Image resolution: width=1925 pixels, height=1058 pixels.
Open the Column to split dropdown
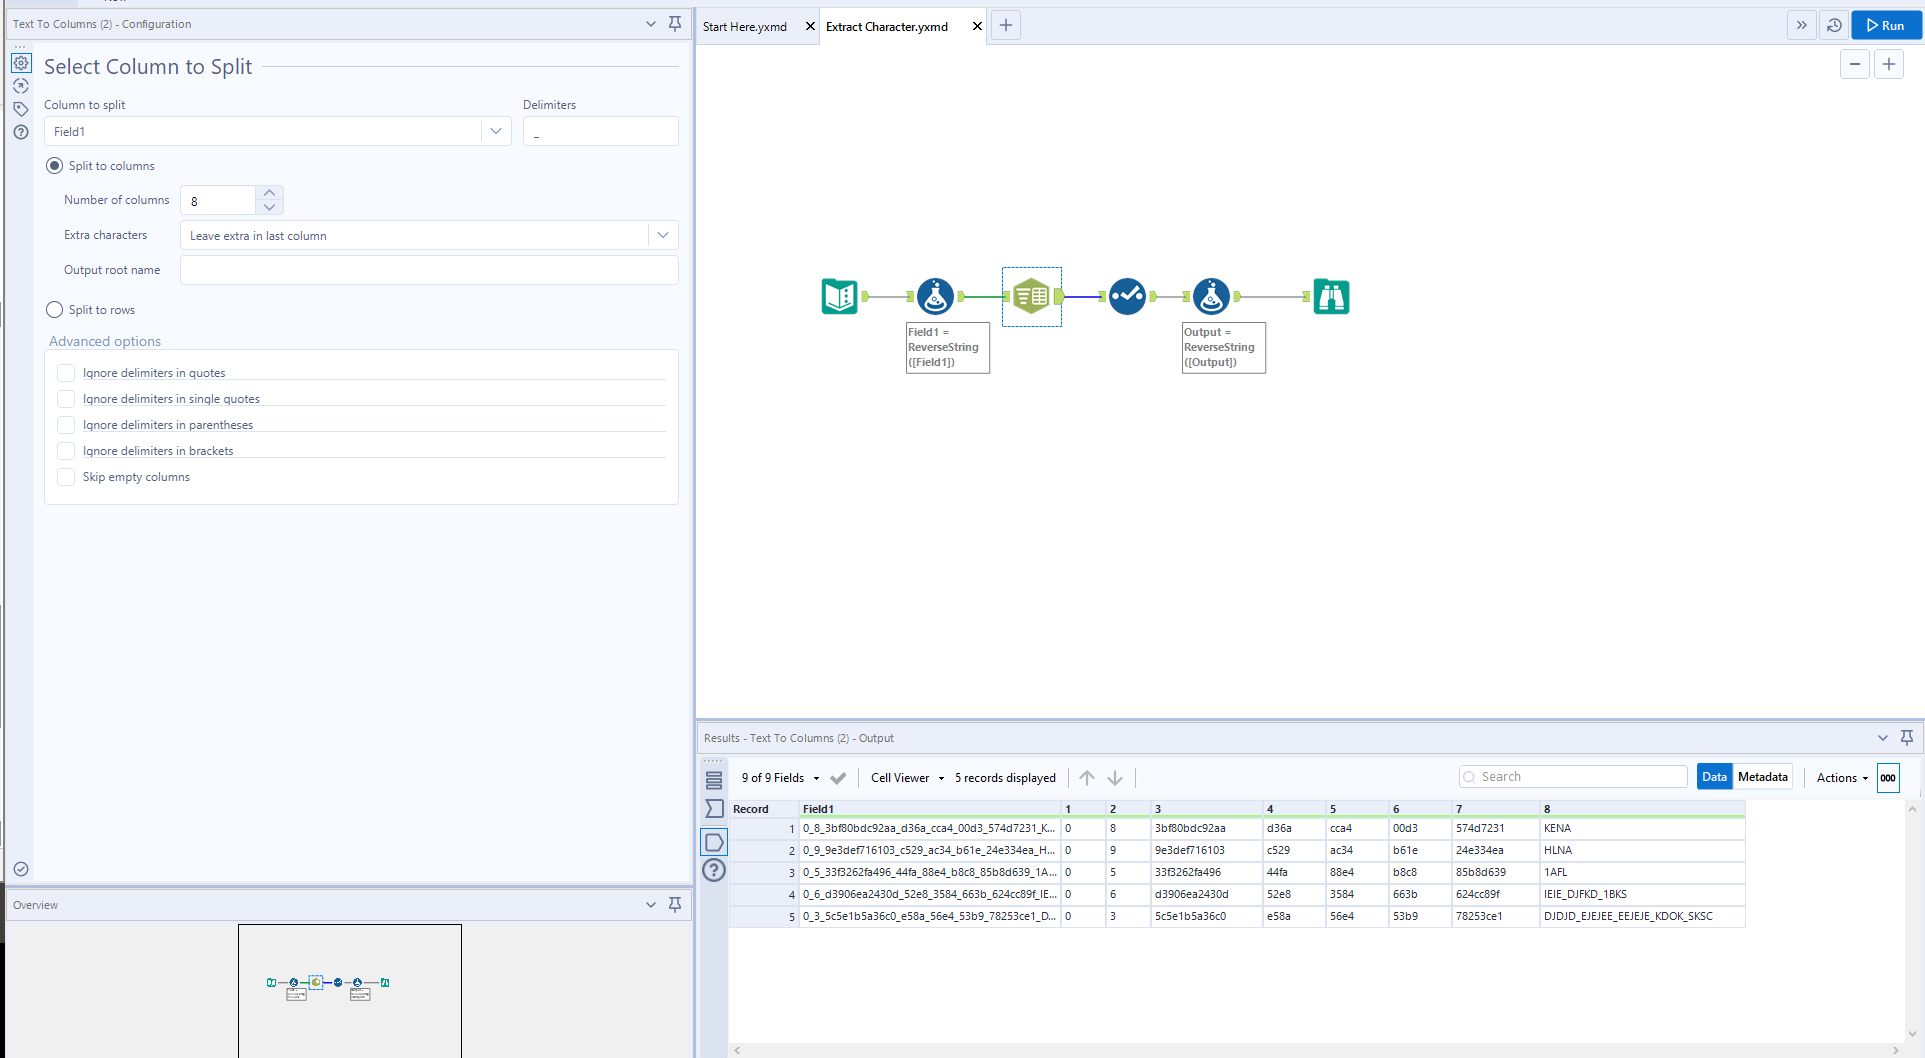[495, 132]
